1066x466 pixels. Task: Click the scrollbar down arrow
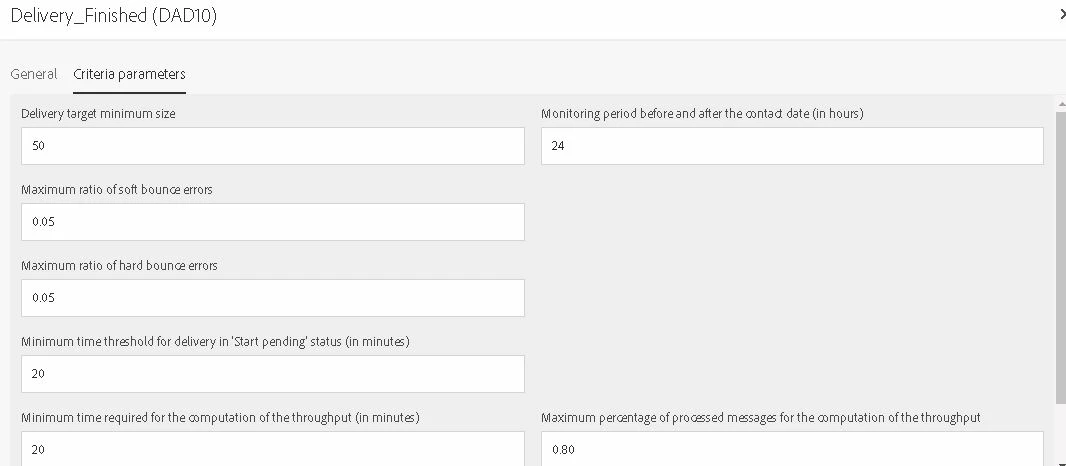[1060, 461]
